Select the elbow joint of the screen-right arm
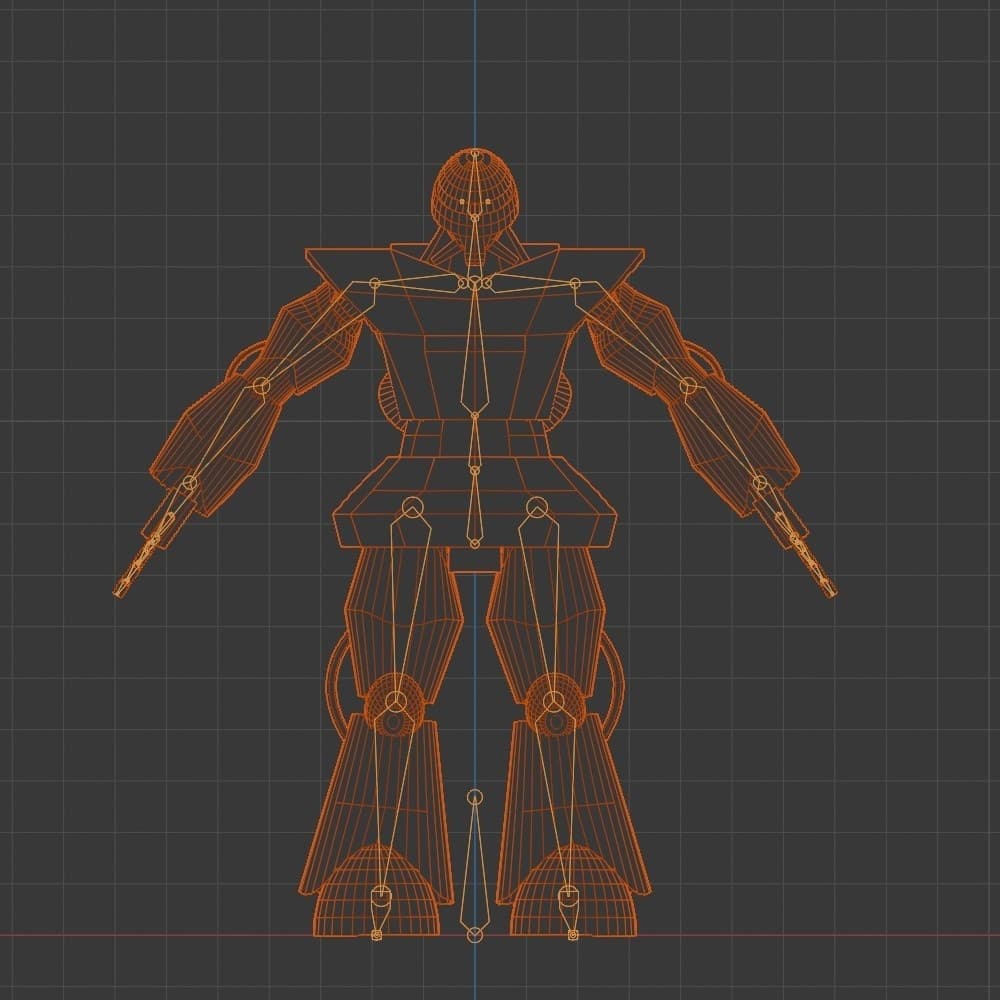The height and width of the screenshot is (1000, 1000). tap(687, 385)
